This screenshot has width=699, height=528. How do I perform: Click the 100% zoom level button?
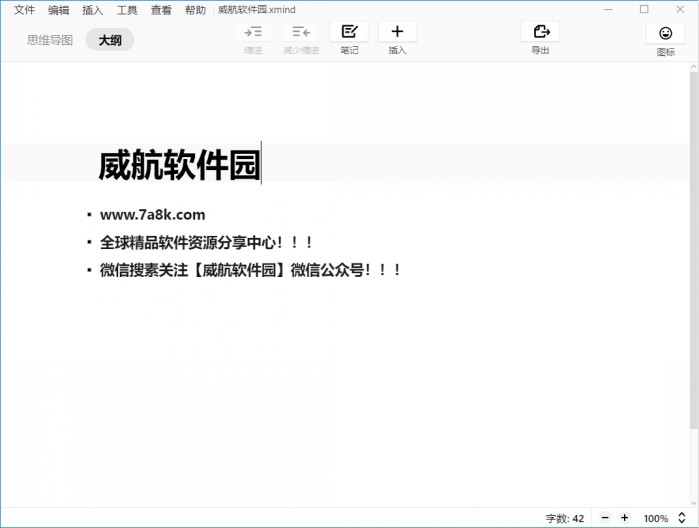[x=656, y=518]
